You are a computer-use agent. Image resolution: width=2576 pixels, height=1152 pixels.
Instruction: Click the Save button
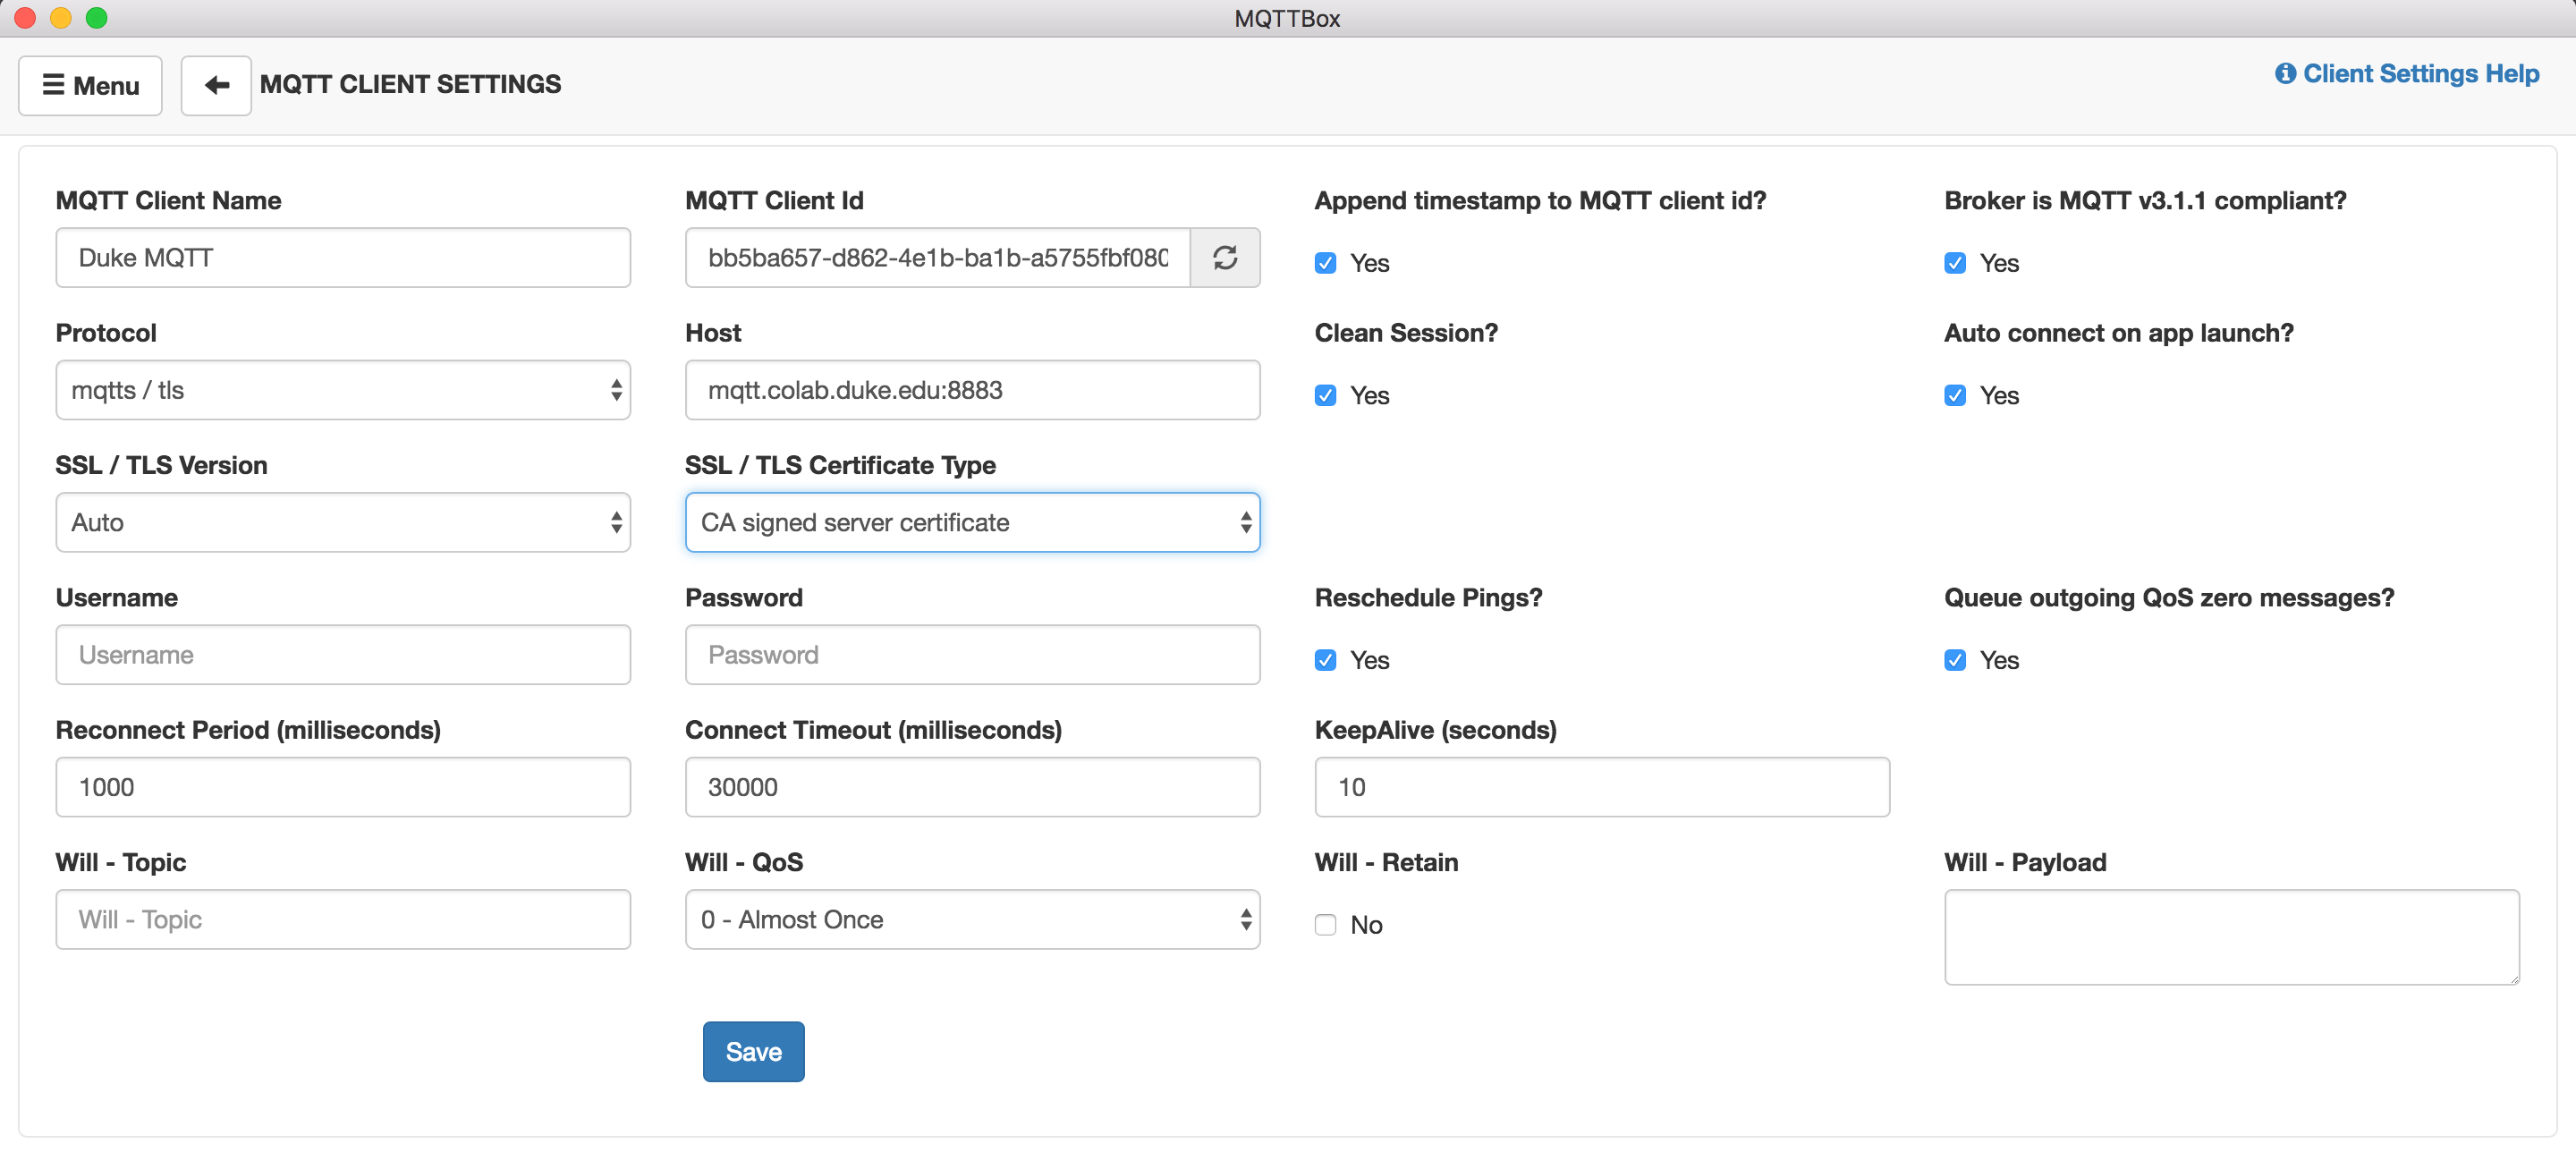pyautogui.click(x=753, y=1051)
